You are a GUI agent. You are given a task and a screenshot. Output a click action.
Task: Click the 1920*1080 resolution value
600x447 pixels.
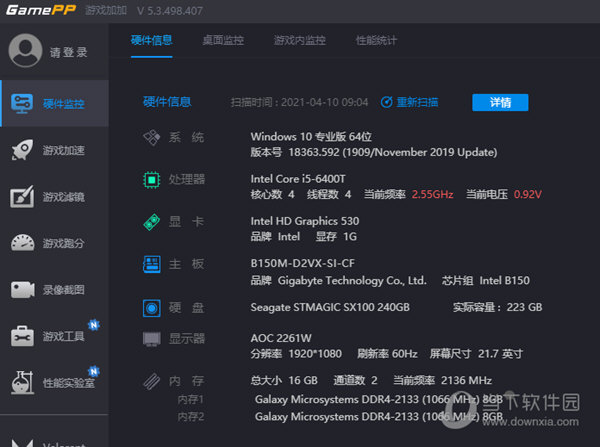[x=315, y=354]
